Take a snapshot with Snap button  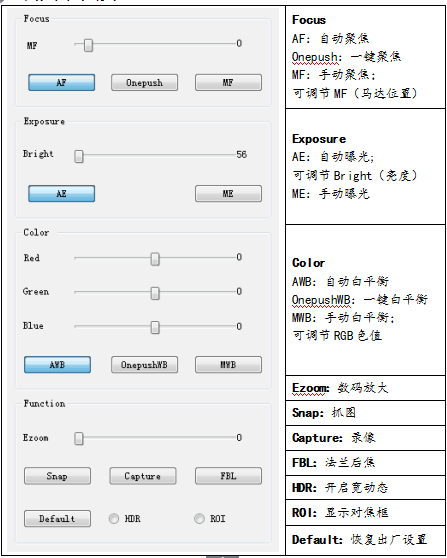tap(57, 476)
